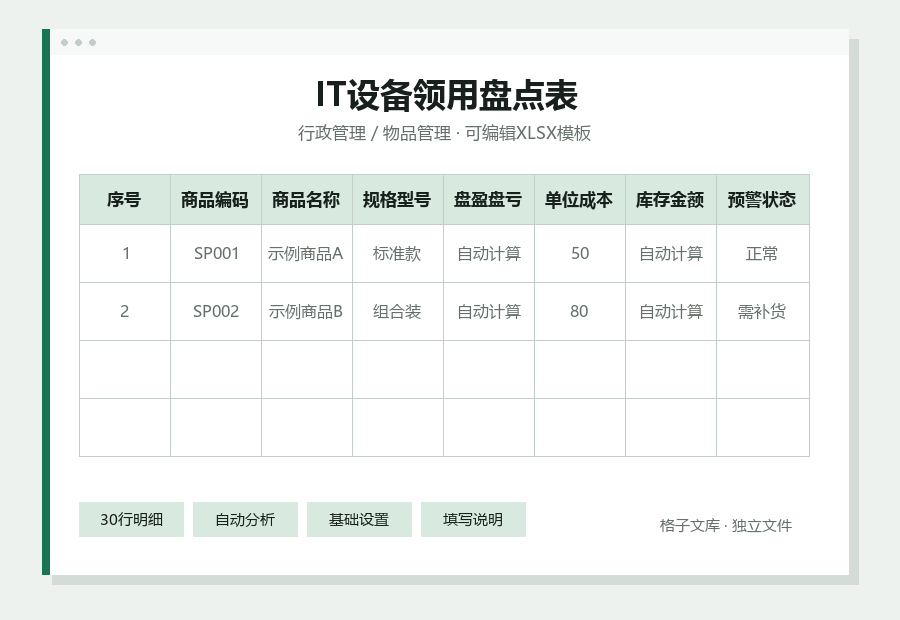The width and height of the screenshot is (900, 620).
Task: Click the SP001 product code cell
Action: (216, 253)
